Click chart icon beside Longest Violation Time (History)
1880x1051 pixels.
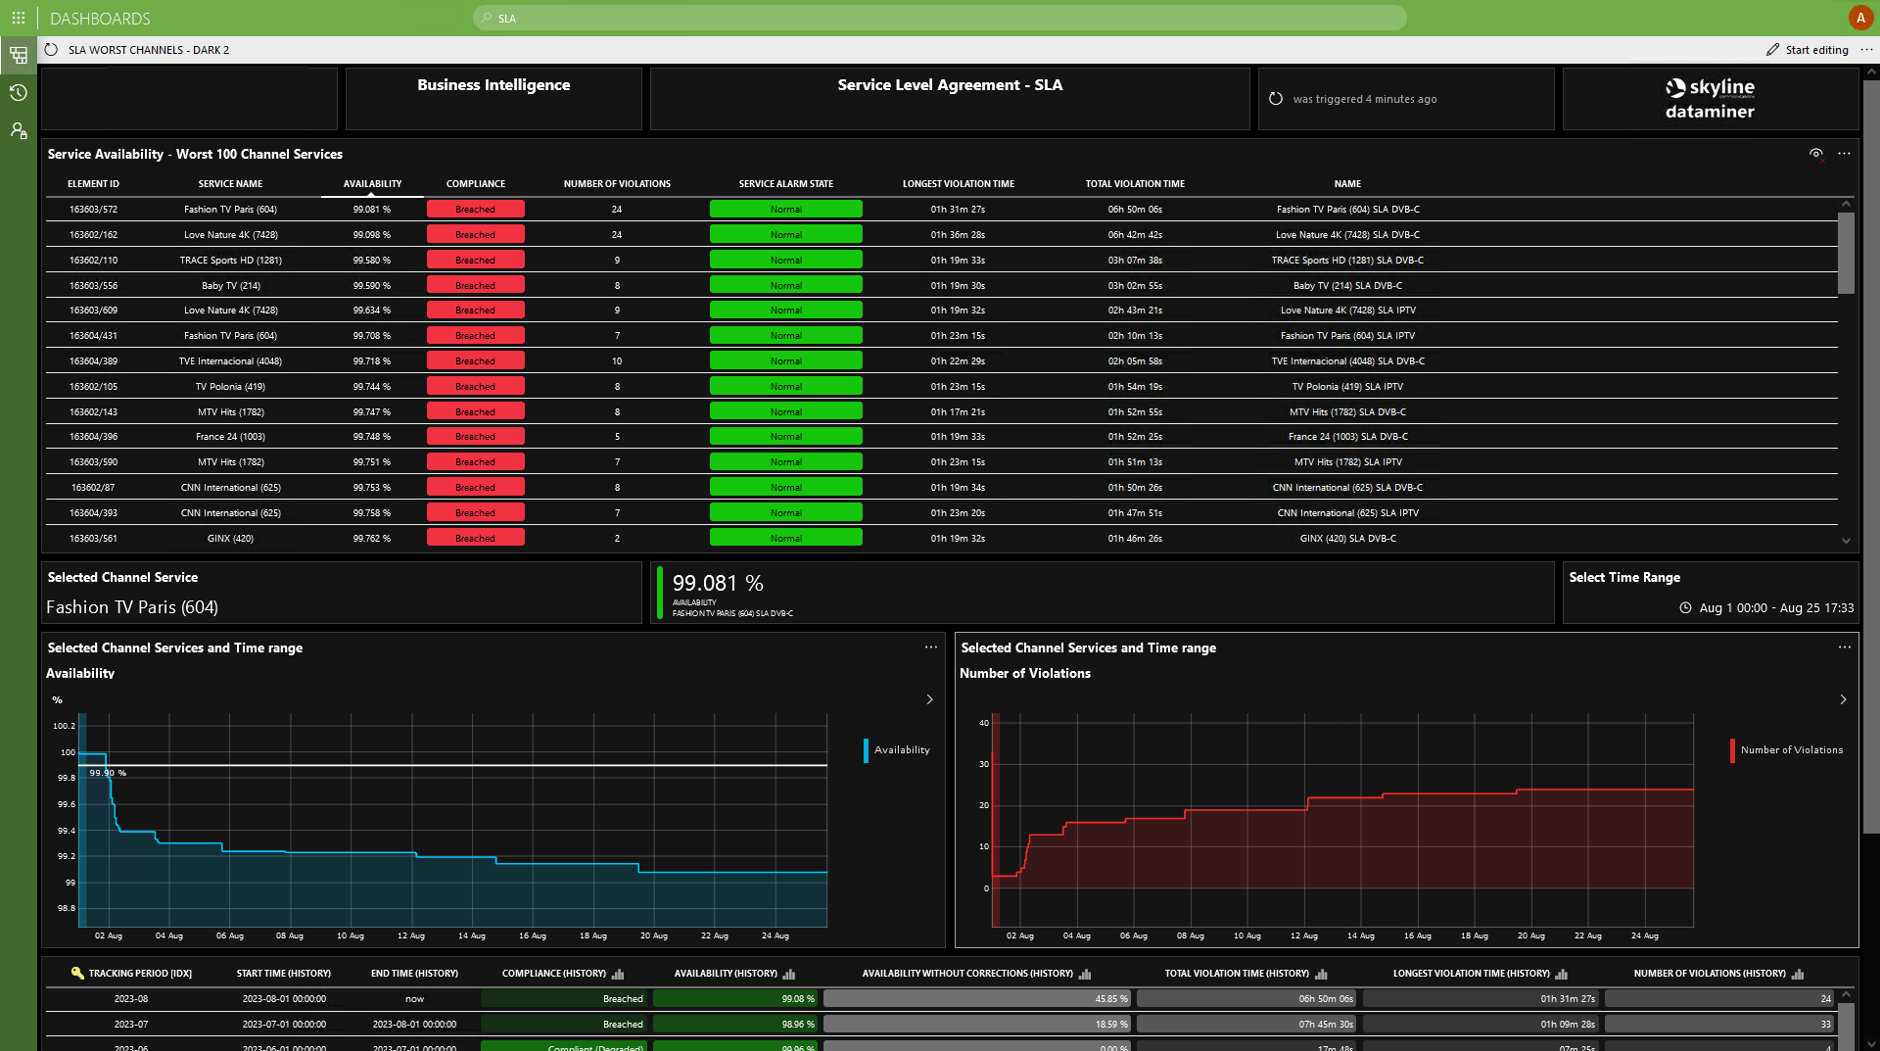click(1562, 974)
